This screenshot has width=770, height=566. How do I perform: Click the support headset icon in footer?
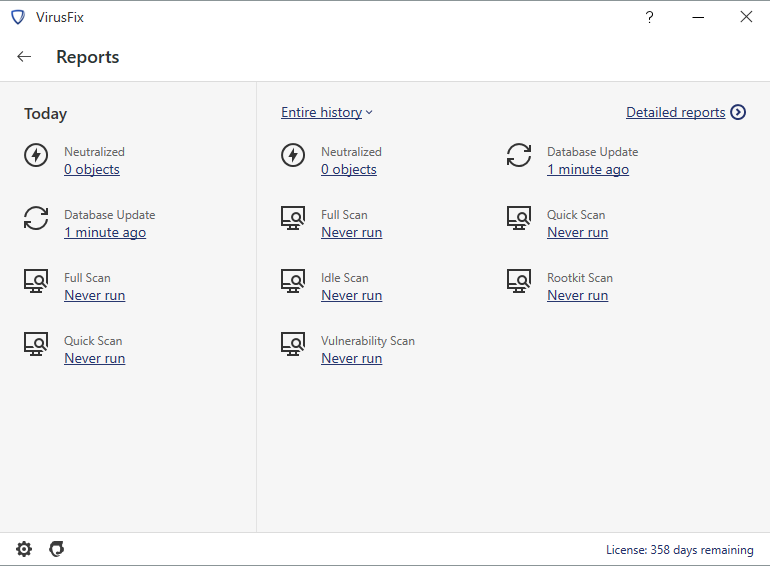pos(57,549)
